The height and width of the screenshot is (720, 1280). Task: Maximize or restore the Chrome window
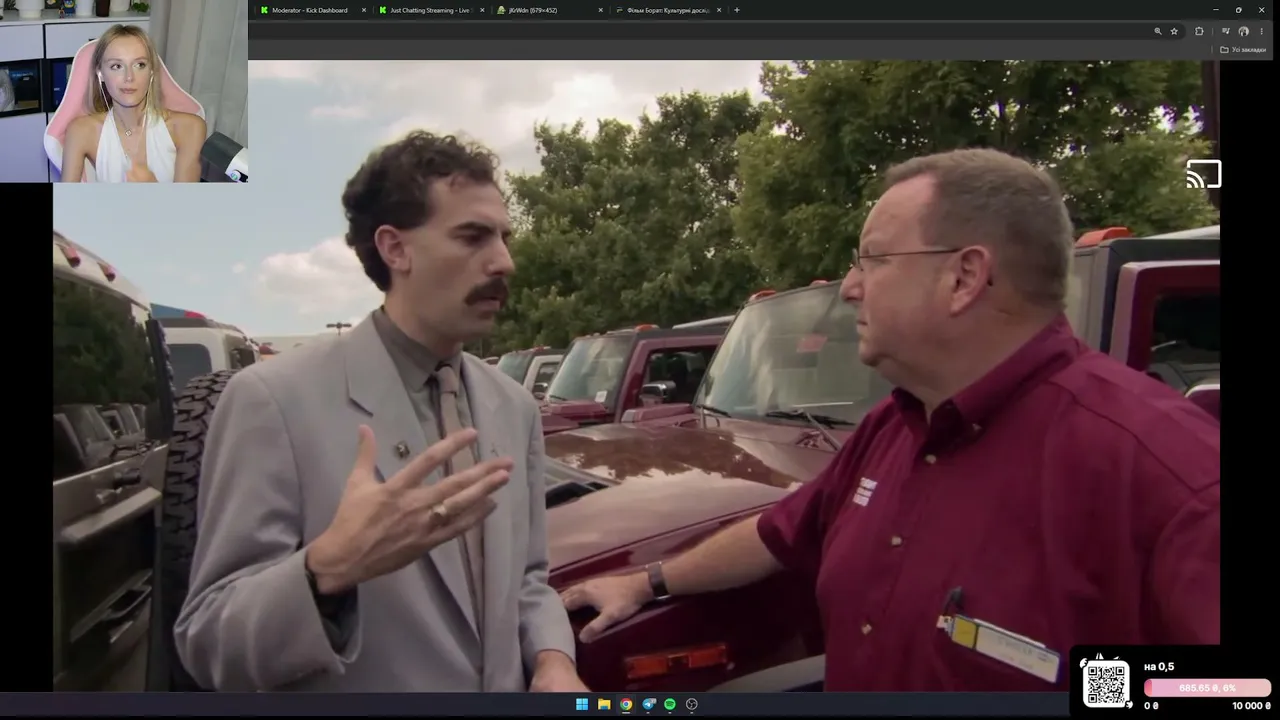[1239, 10]
